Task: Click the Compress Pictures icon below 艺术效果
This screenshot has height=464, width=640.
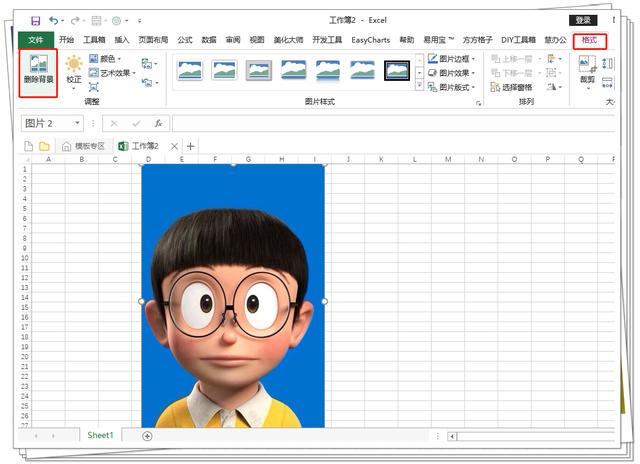Action: point(94,87)
